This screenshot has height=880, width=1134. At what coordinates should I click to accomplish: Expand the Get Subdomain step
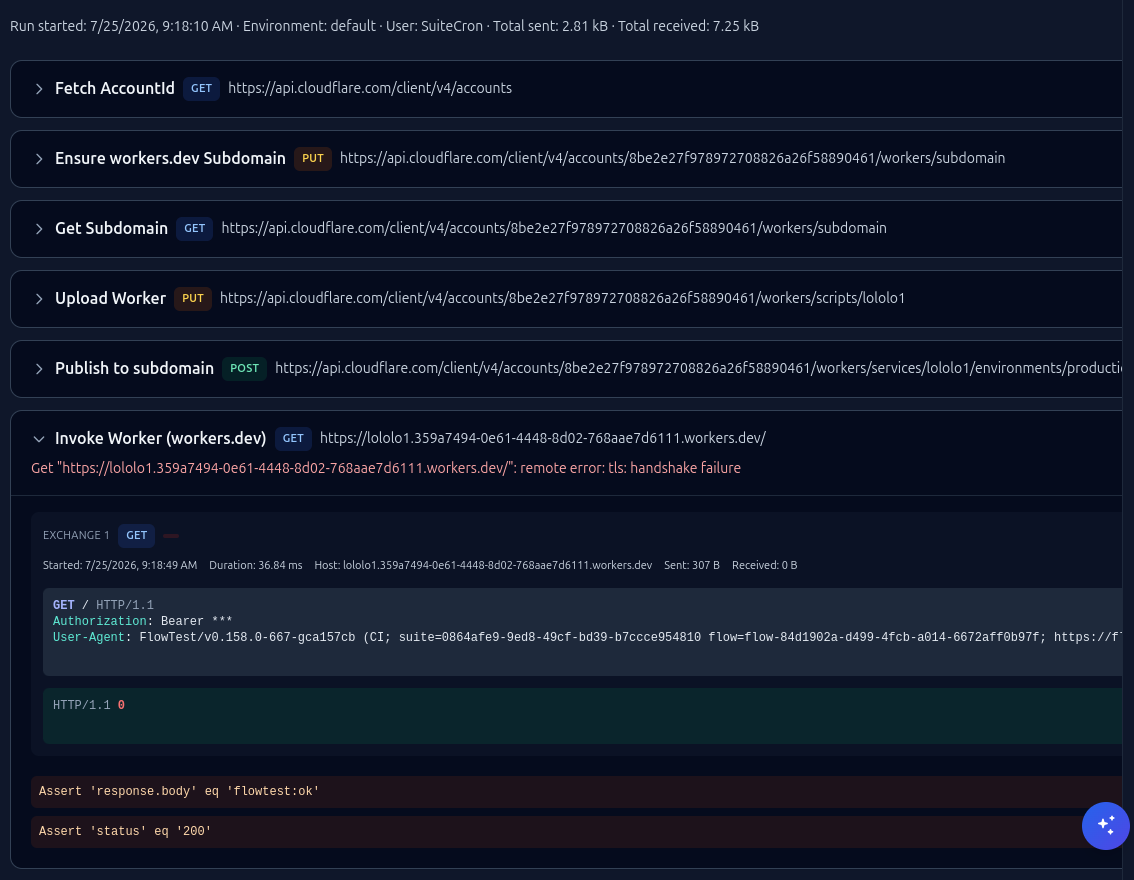click(x=39, y=229)
